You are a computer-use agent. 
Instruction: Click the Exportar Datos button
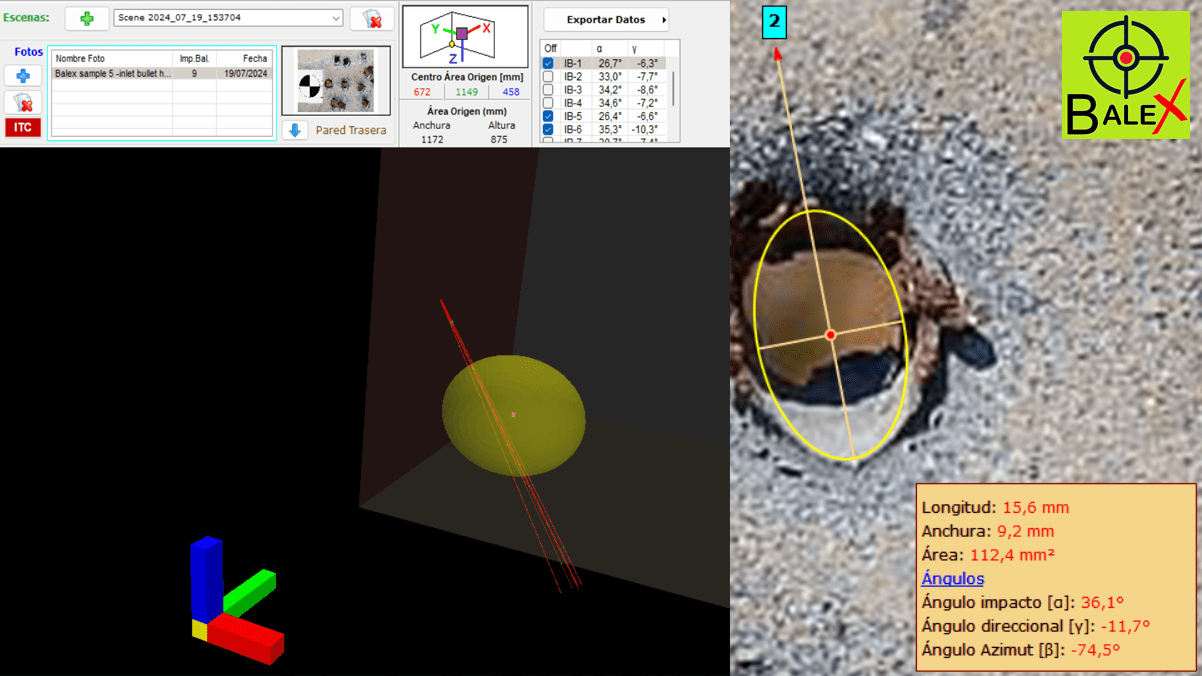pyautogui.click(x=606, y=20)
